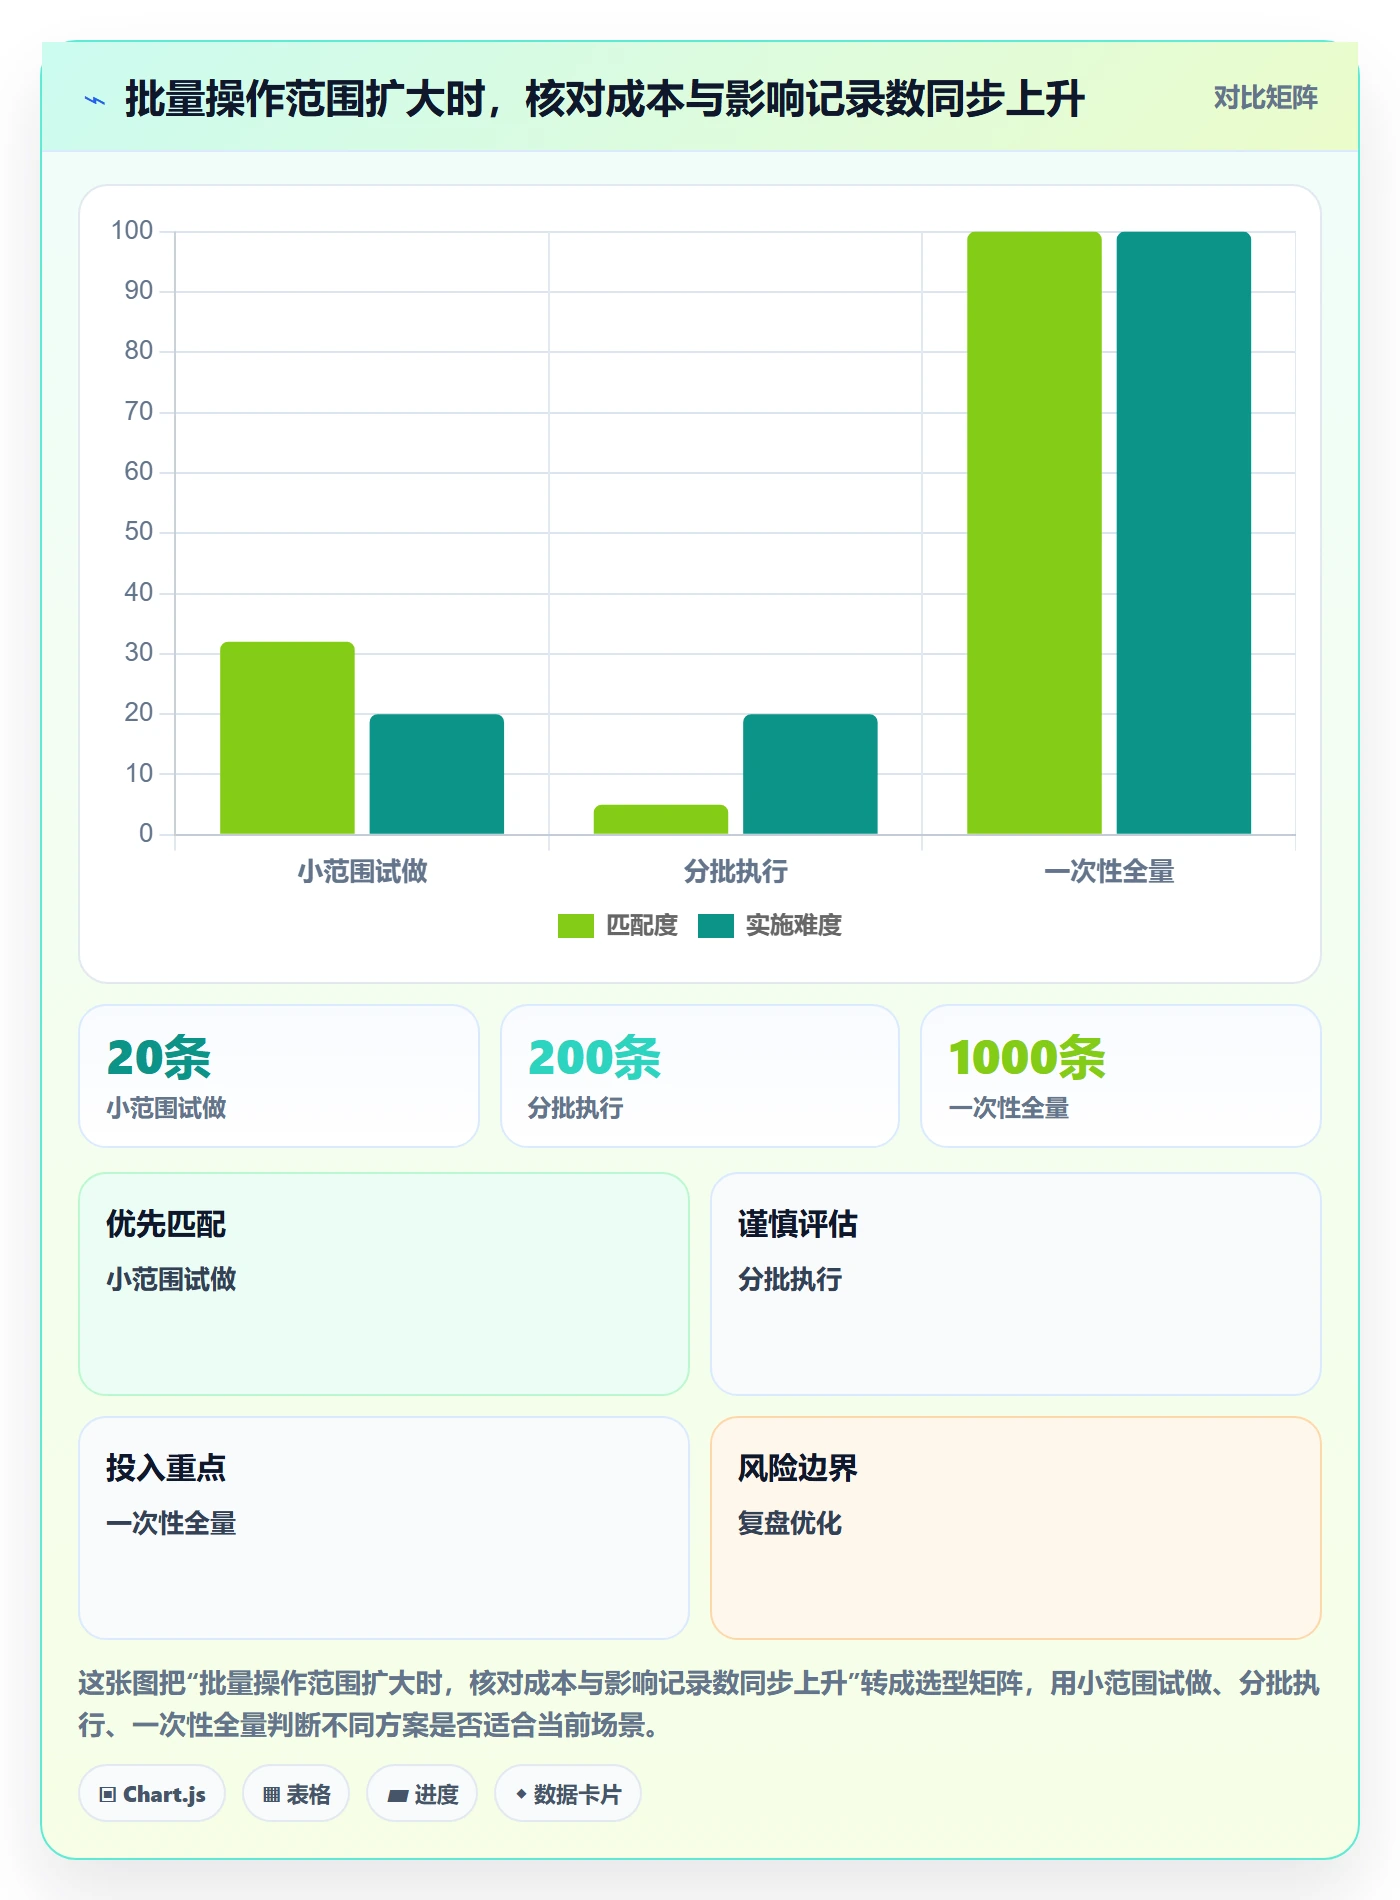Viewport: 1400px width, 1900px height.
Task: Click the 实施难度 bar for 一次性全量
Action: click(1184, 533)
